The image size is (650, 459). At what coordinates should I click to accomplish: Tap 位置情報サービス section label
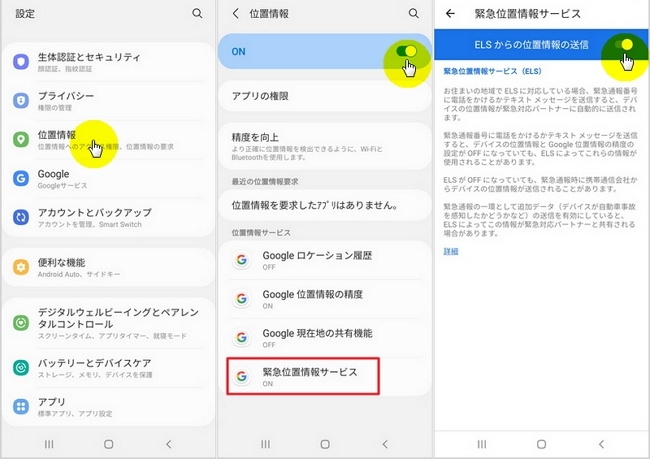(261, 233)
